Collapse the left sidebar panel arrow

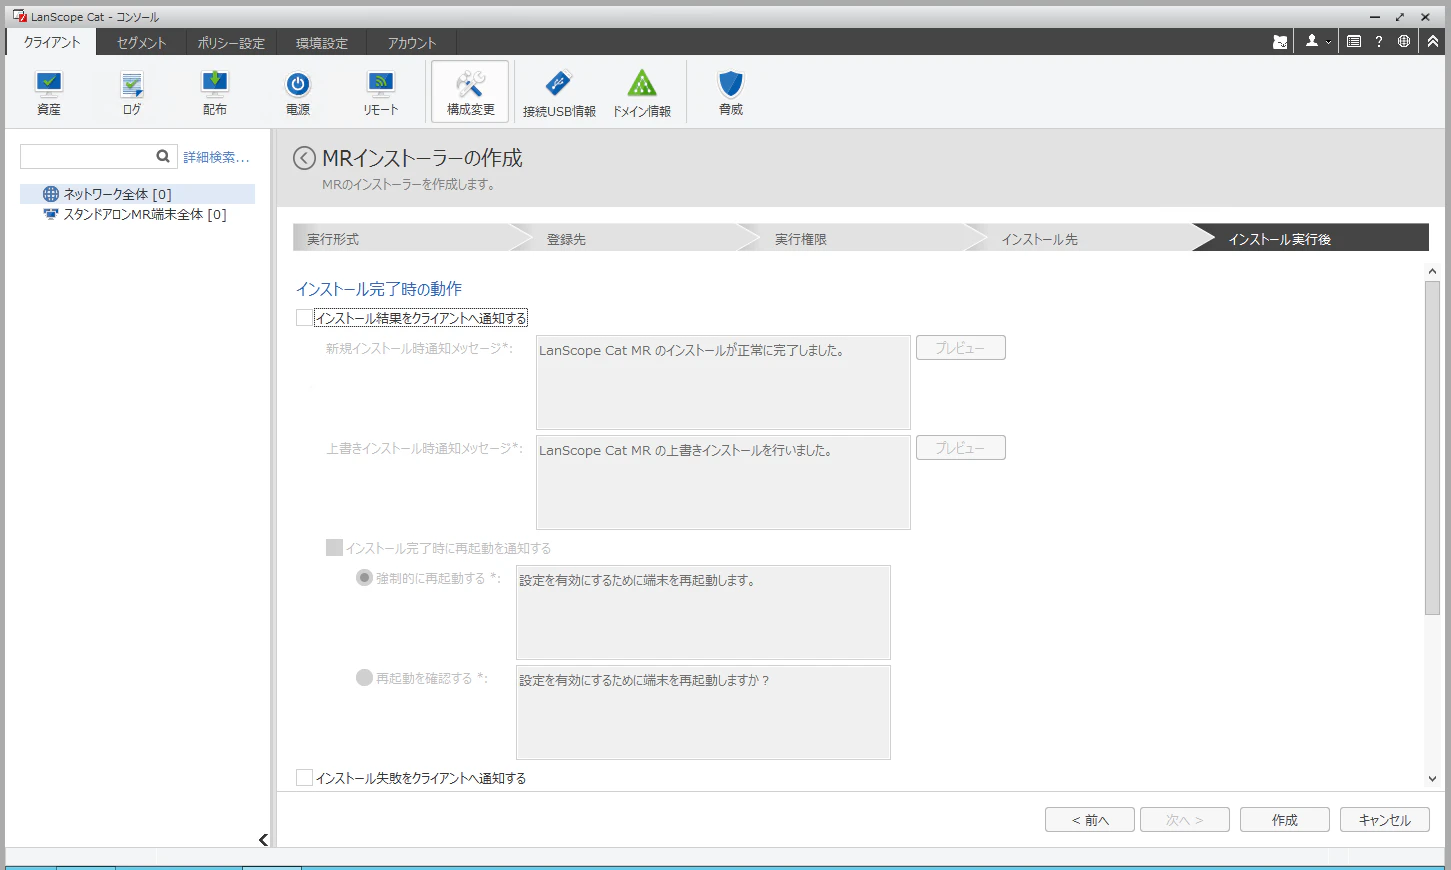click(x=263, y=840)
